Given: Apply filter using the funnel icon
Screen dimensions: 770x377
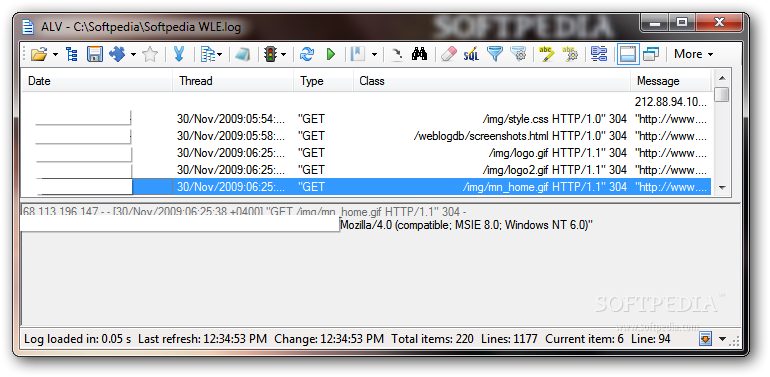Looking at the screenshot, I should [x=495, y=54].
